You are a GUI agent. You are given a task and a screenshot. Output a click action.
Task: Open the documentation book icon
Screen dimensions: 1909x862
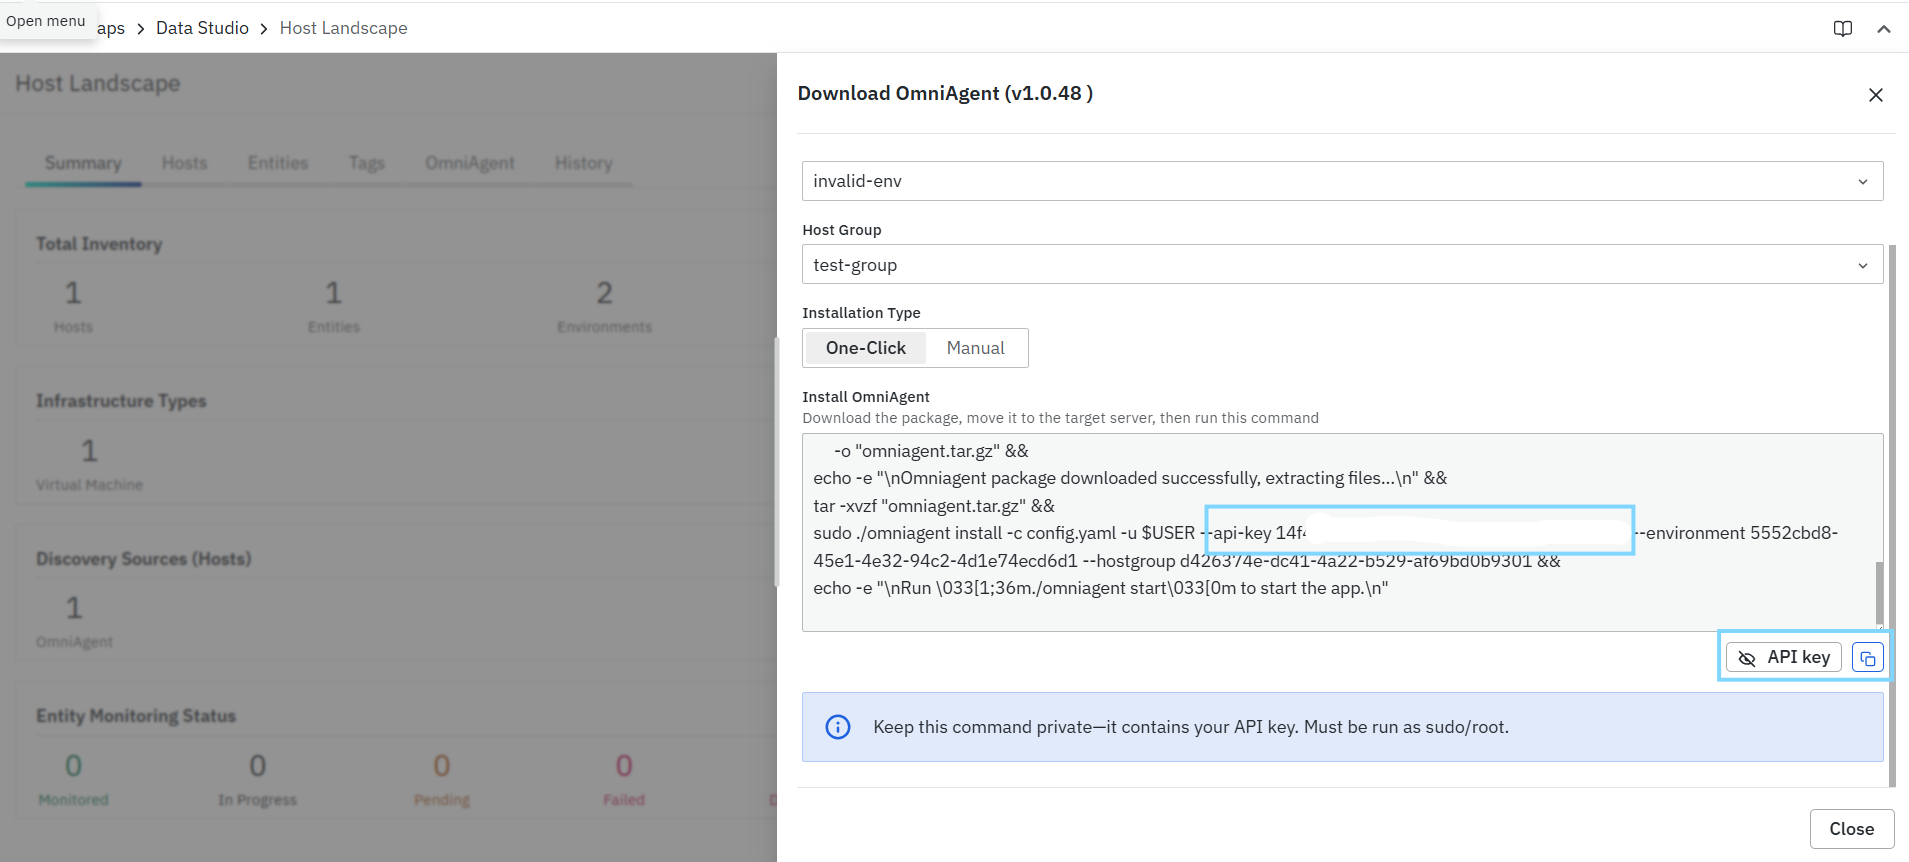(x=1842, y=28)
